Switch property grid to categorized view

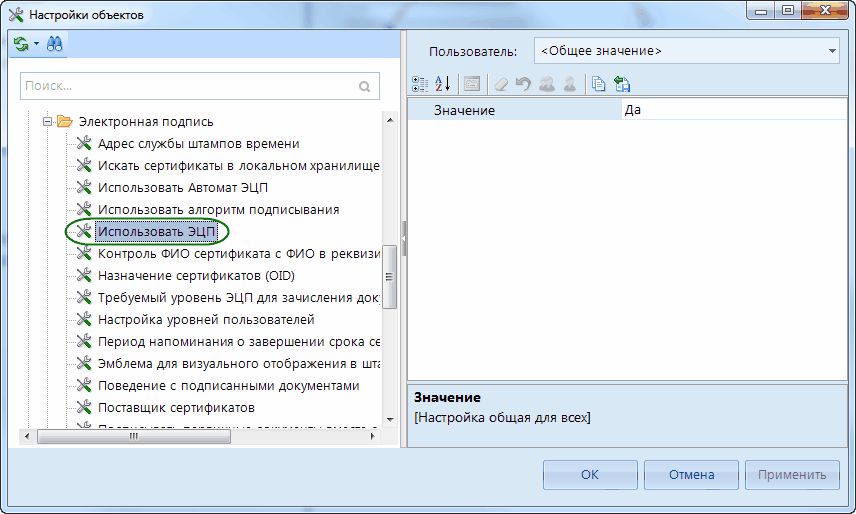point(420,85)
